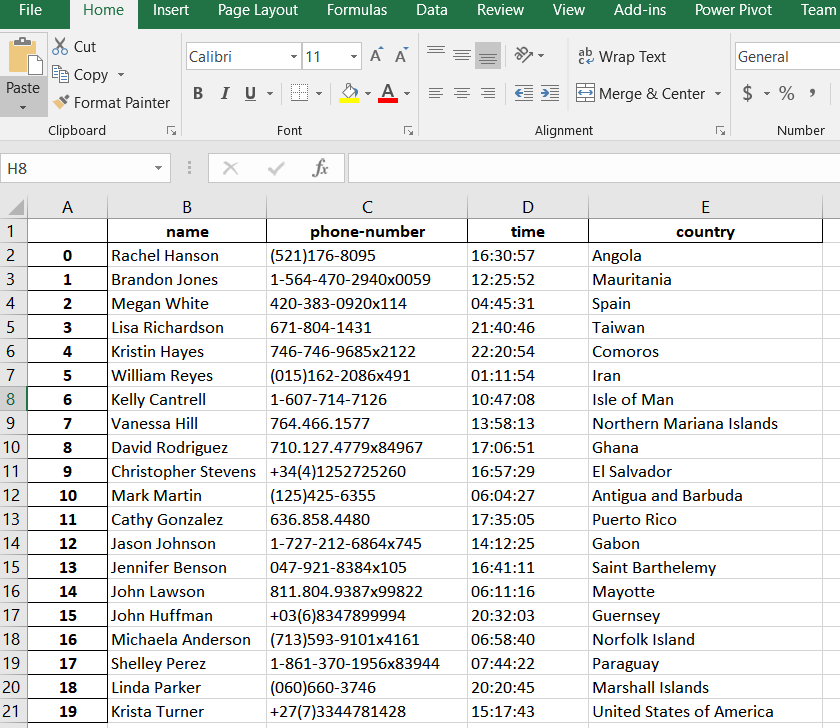Open the Power Pivot tab
Screen dimensions: 840x728
(733, 11)
